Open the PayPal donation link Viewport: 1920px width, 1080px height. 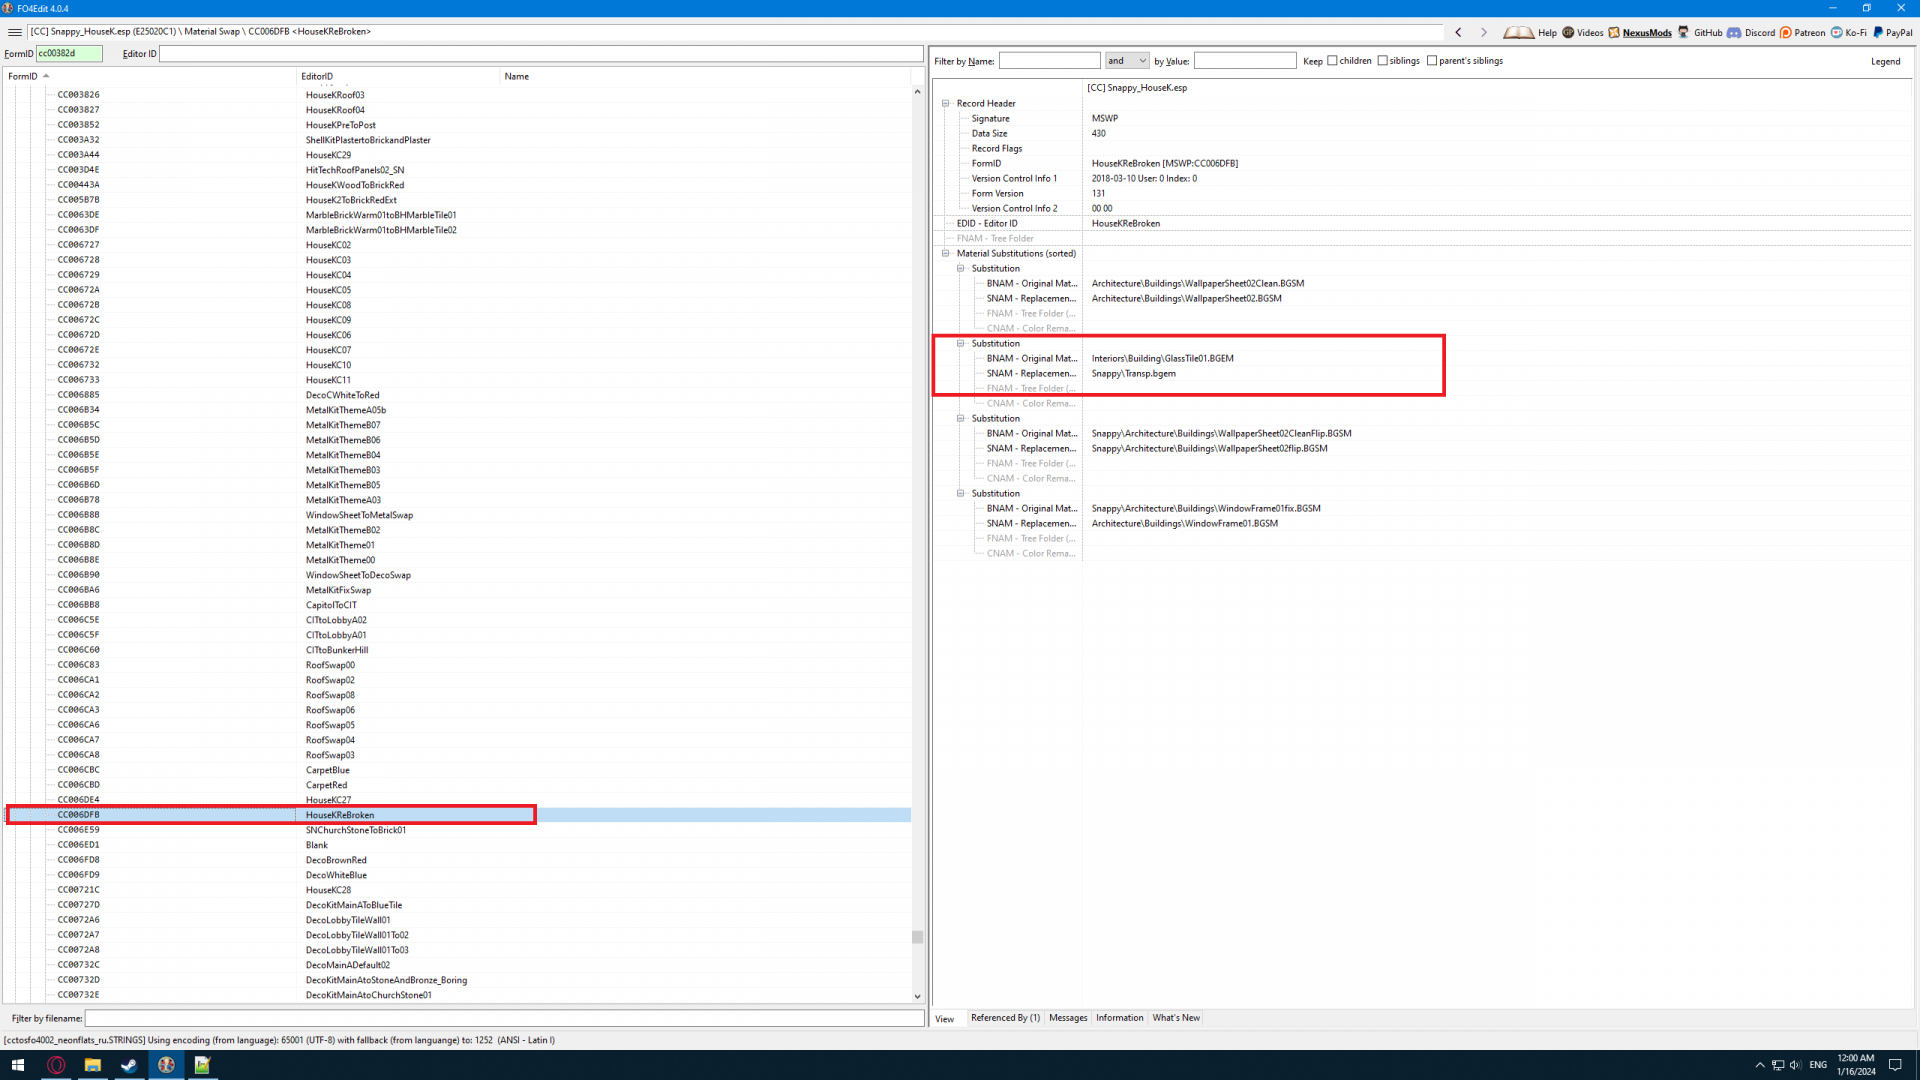(1892, 32)
